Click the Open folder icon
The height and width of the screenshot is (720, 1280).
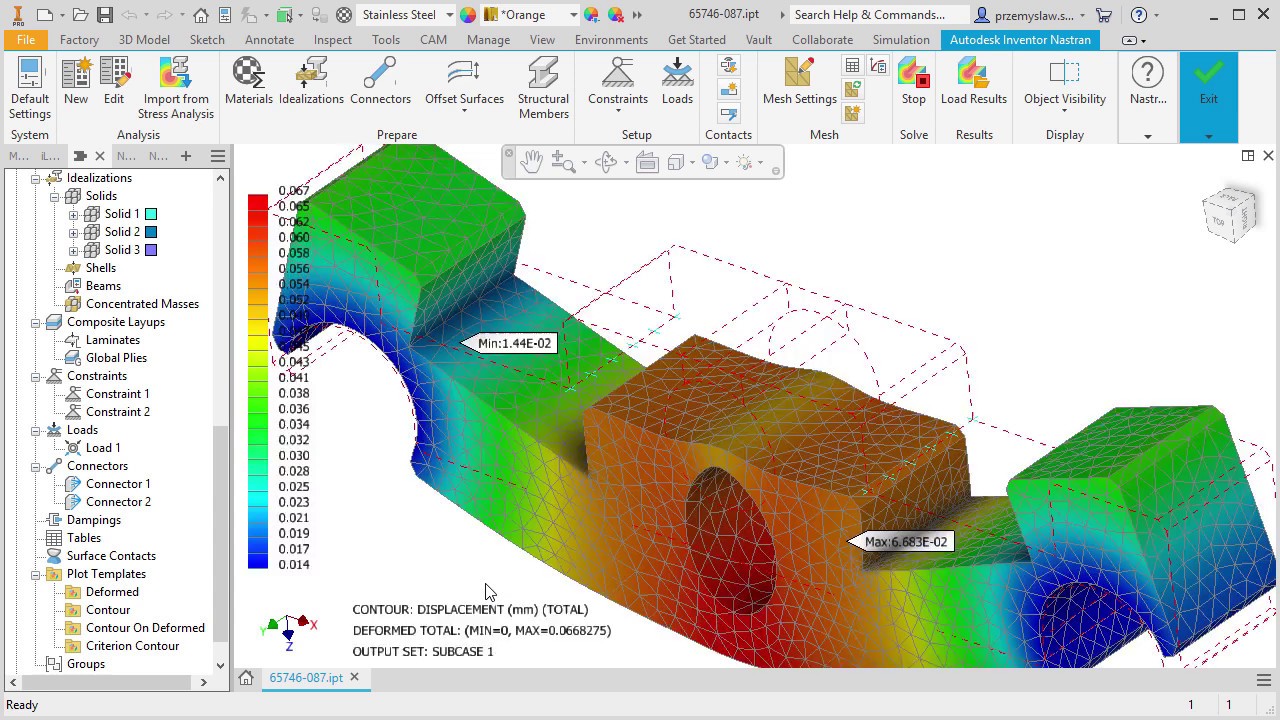pos(80,15)
